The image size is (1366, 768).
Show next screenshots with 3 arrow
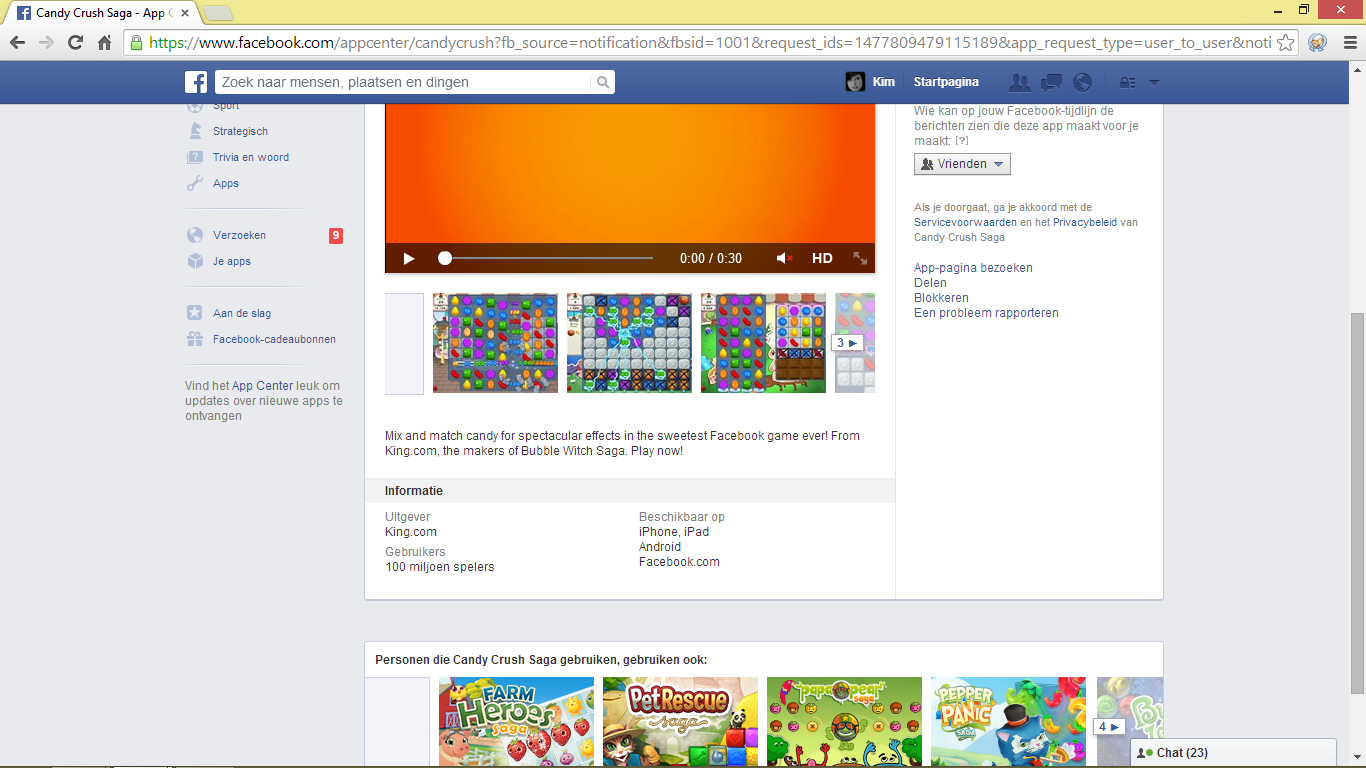click(847, 343)
